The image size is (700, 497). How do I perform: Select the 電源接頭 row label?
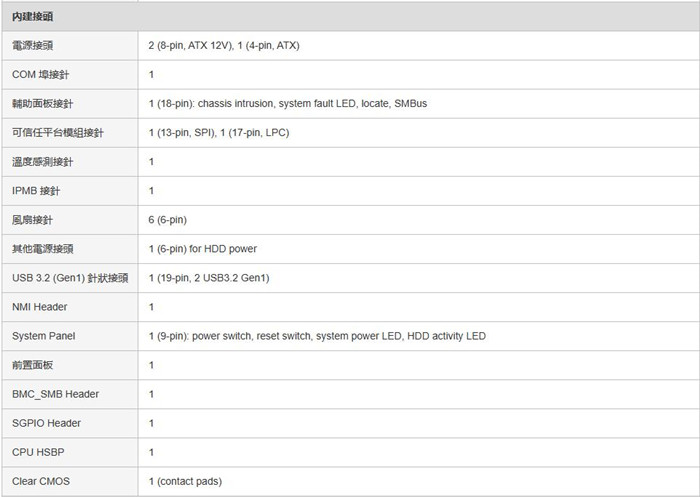pyautogui.click(x=33, y=46)
